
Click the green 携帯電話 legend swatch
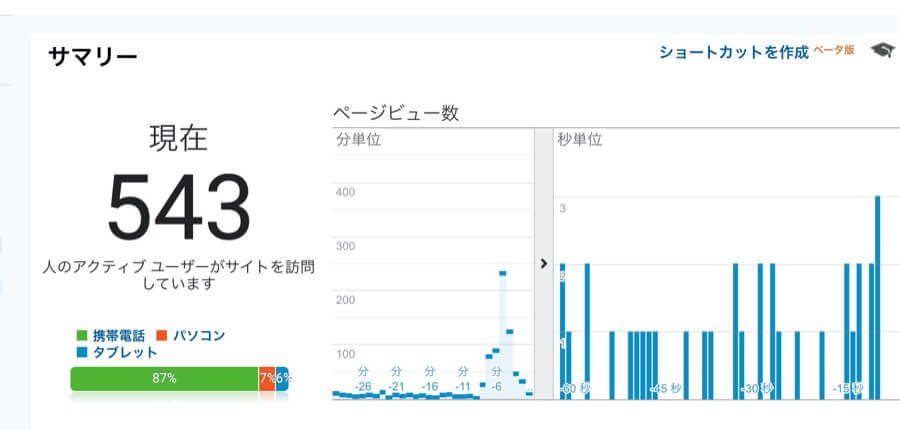coord(82,336)
